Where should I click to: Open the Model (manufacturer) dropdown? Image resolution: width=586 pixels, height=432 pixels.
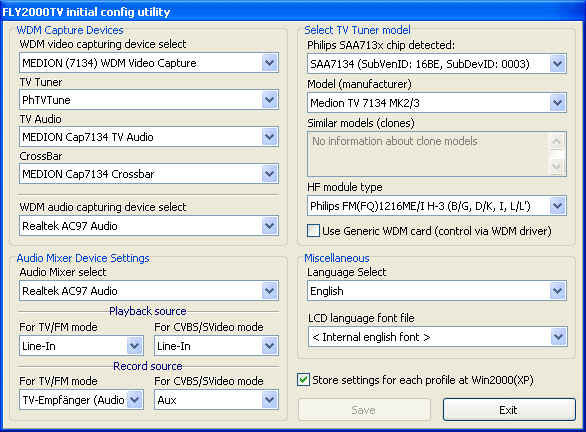tap(558, 103)
